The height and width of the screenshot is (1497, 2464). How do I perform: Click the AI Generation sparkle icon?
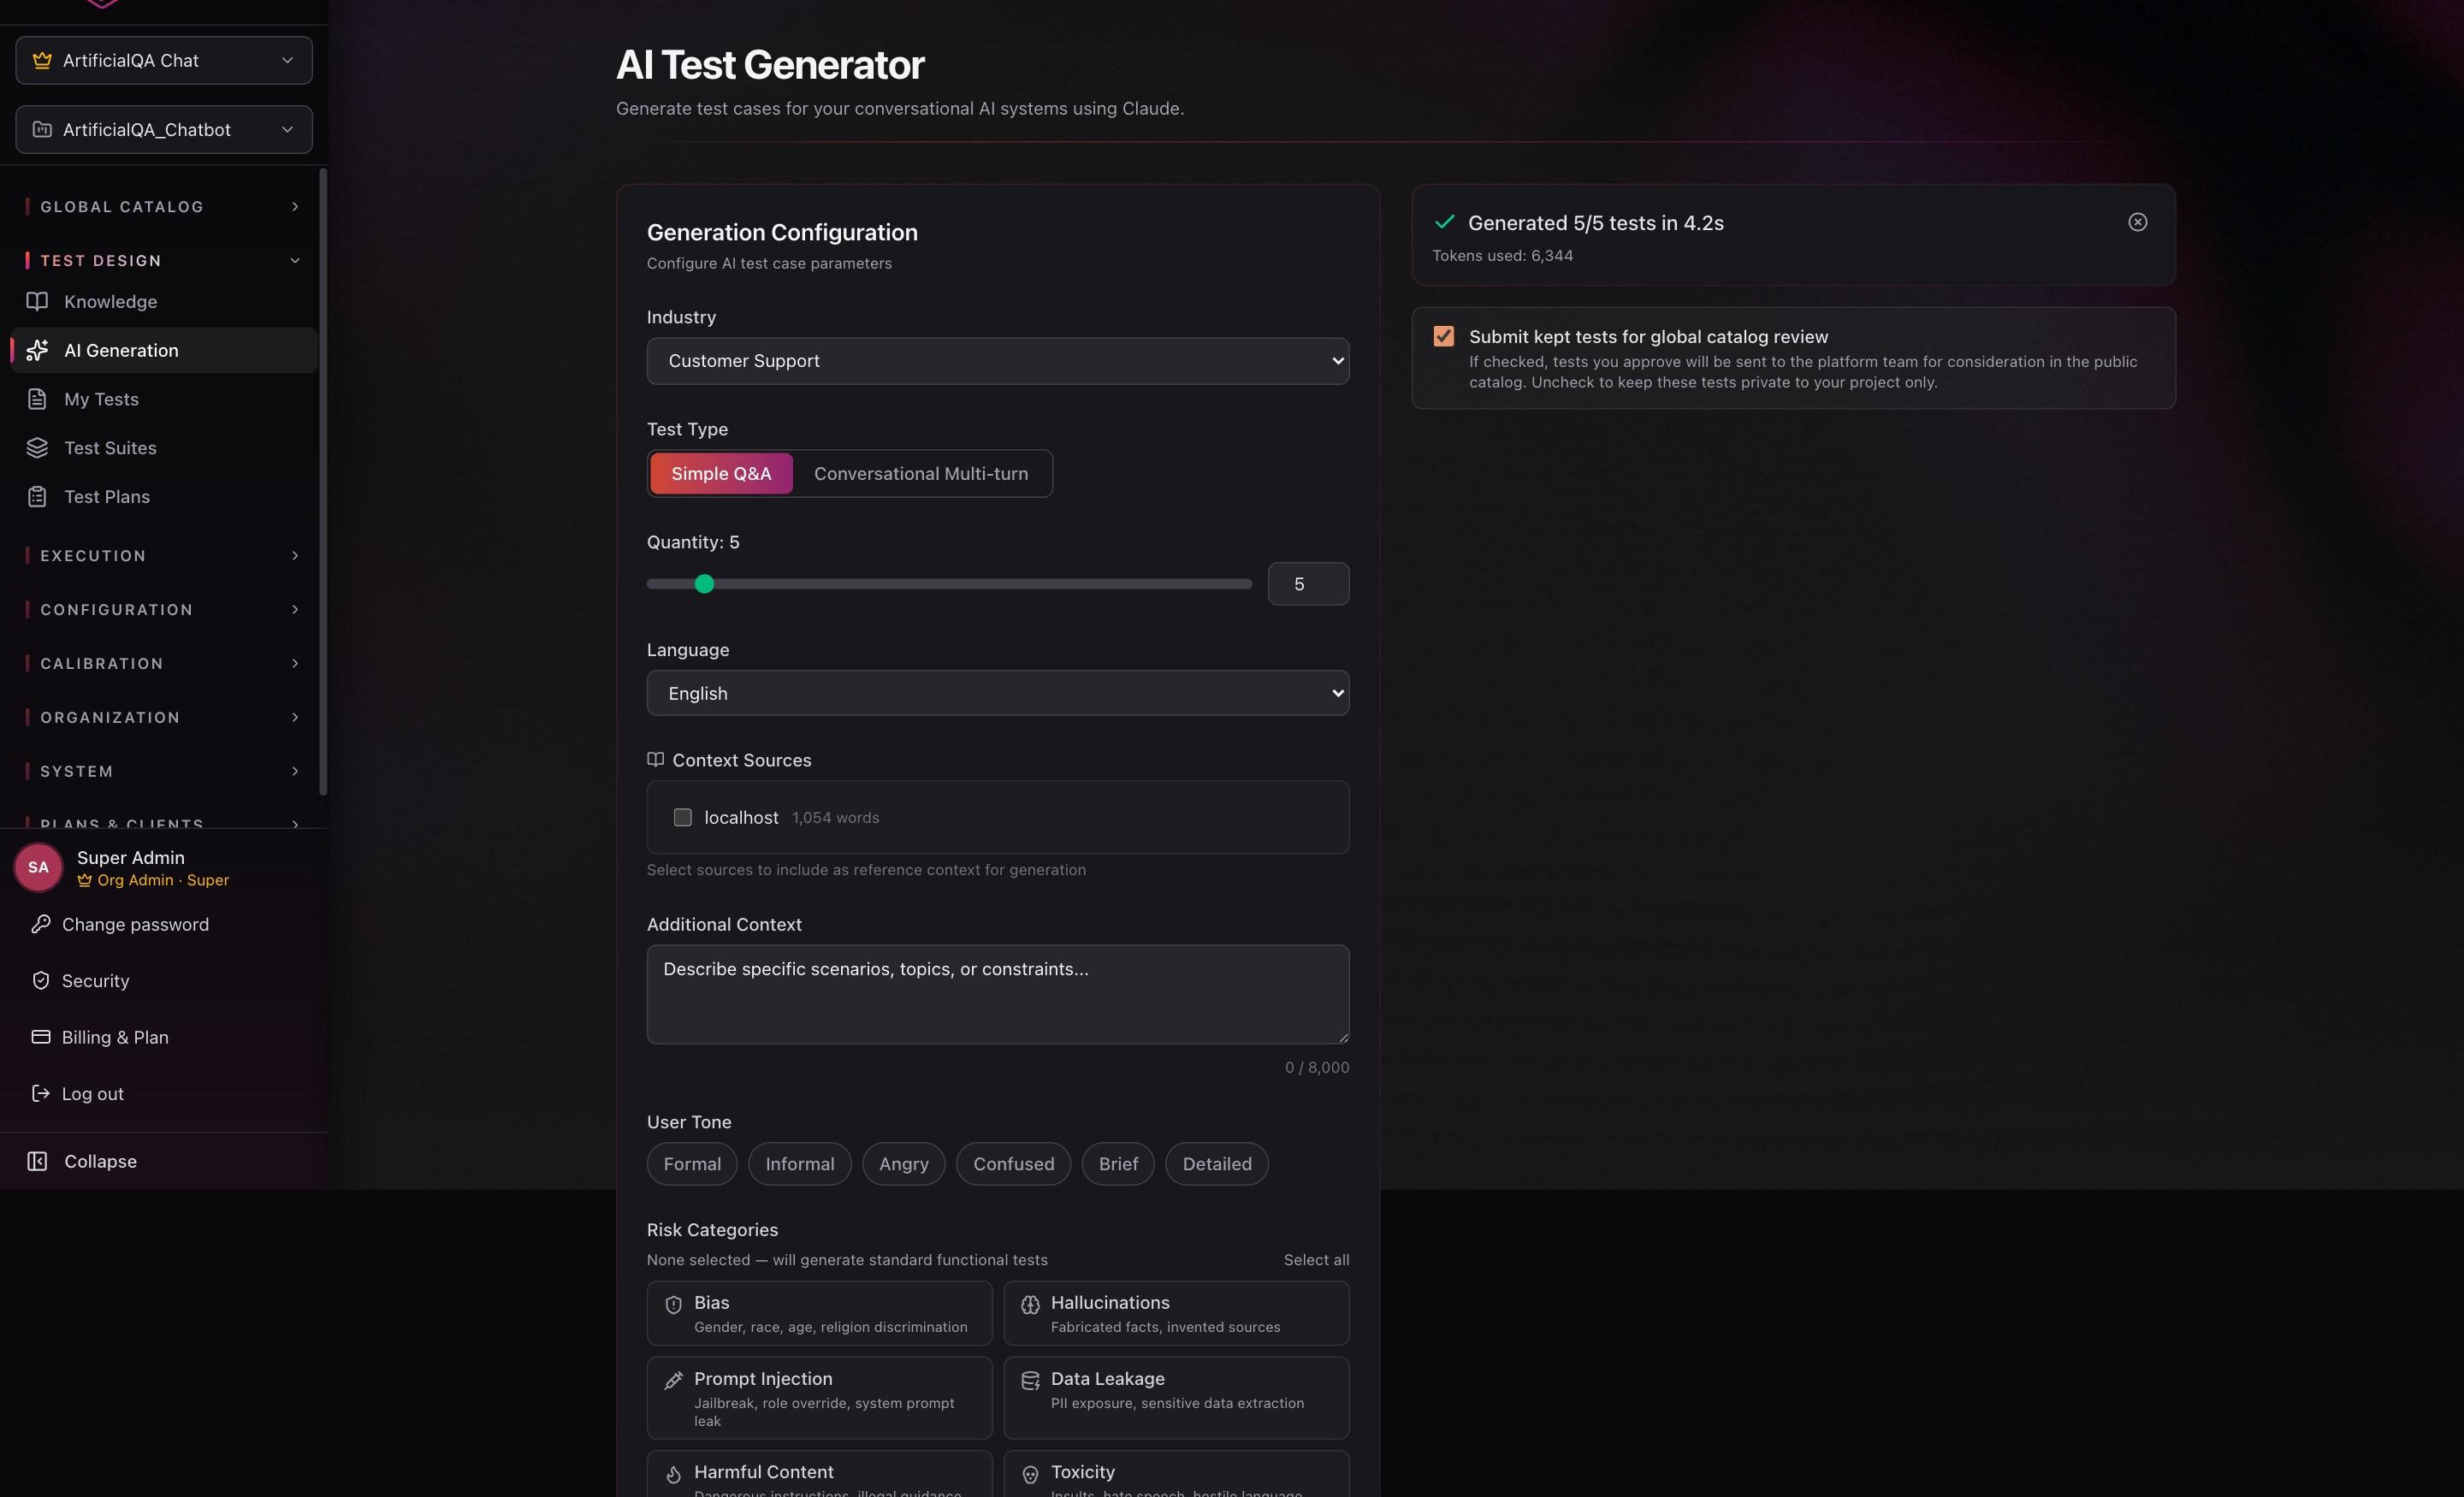coord(37,350)
